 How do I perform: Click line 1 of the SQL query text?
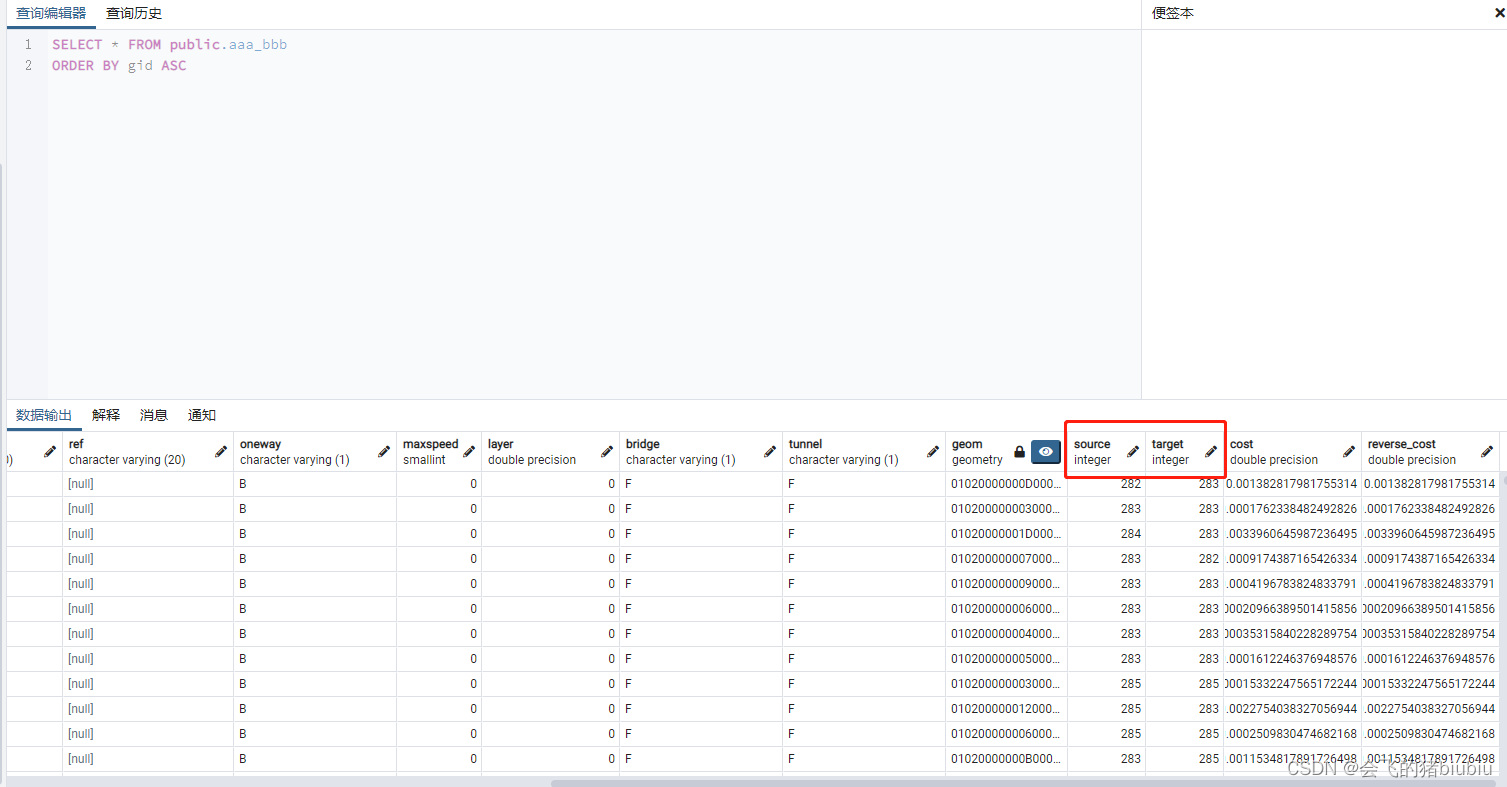point(169,44)
